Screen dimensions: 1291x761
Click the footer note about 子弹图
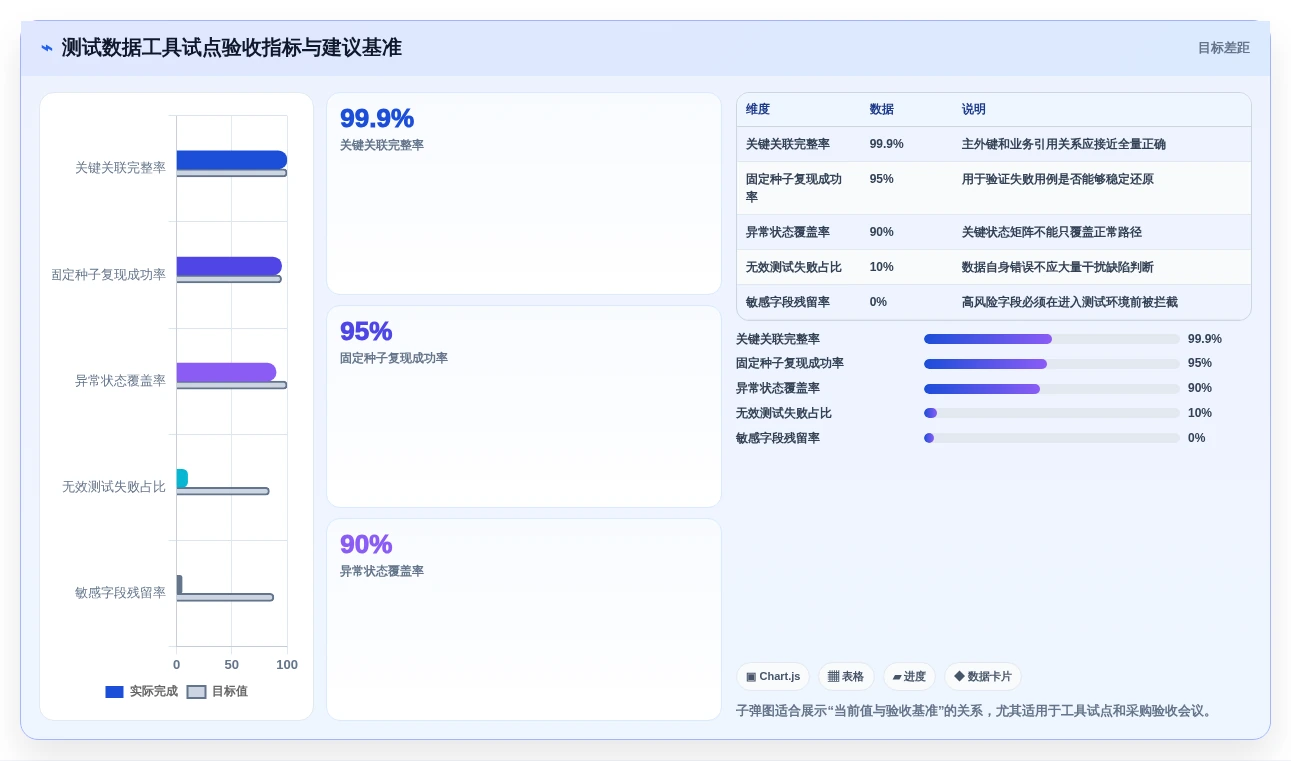coord(976,711)
